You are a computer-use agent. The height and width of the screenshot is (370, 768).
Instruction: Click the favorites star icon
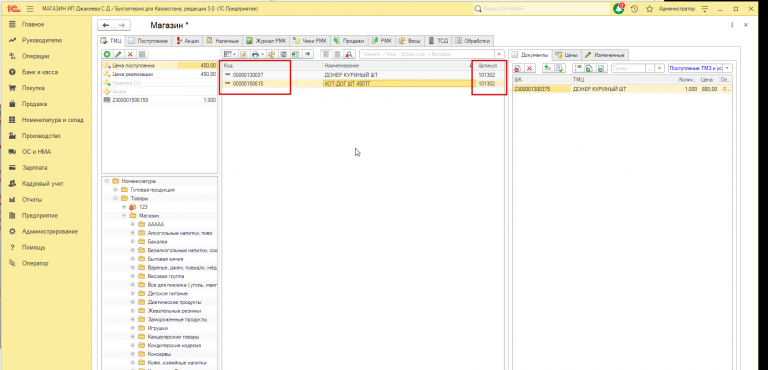(x=649, y=9)
